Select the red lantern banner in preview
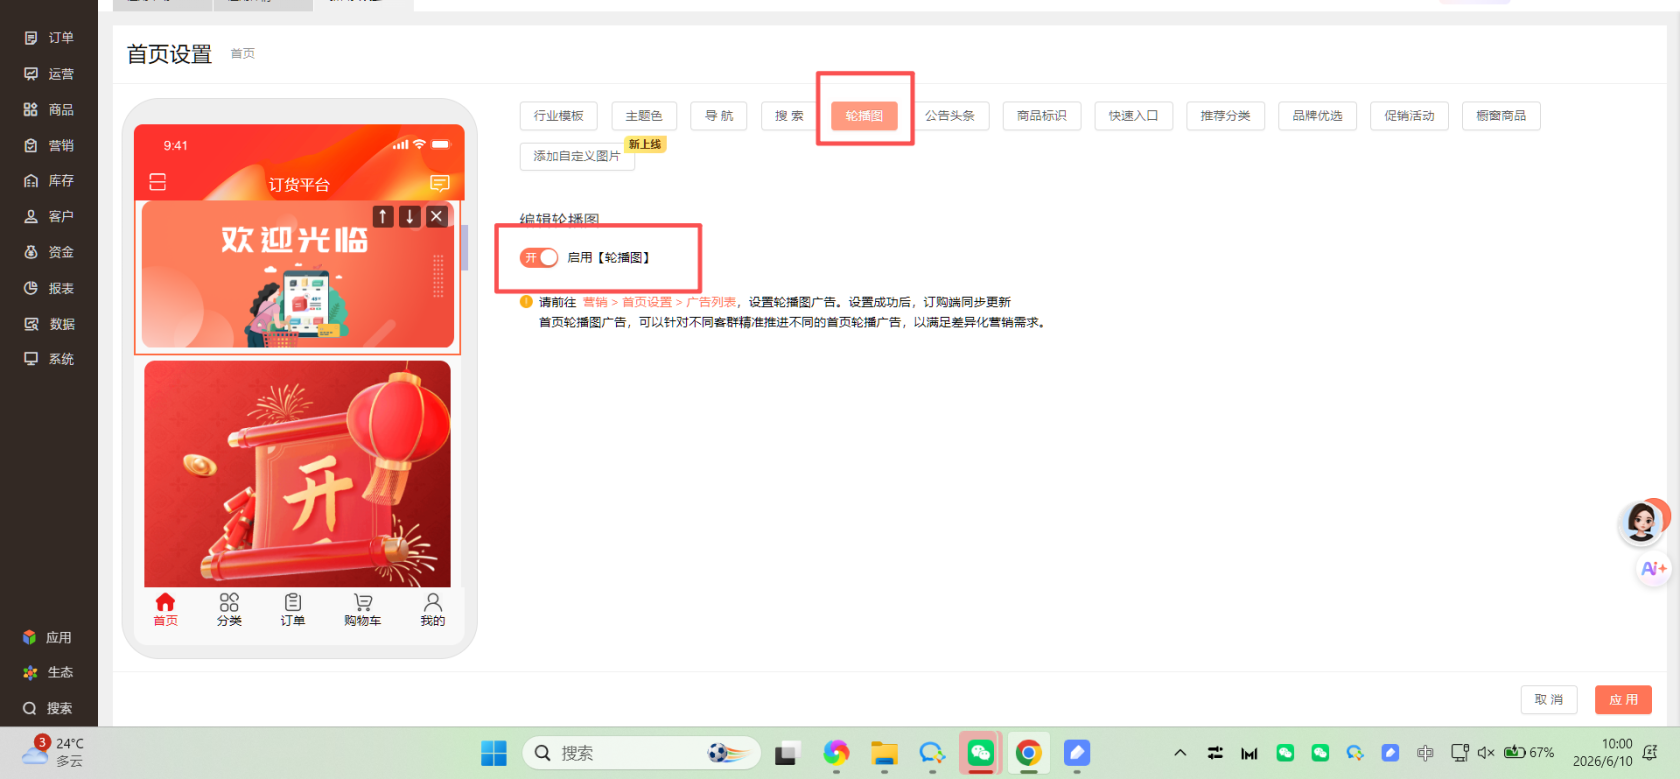Image resolution: width=1680 pixels, height=779 pixels. click(298, 474)
